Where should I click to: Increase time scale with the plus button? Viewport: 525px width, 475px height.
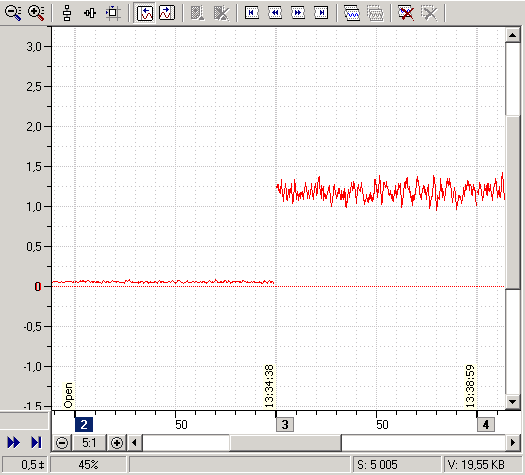click(117, 443)
